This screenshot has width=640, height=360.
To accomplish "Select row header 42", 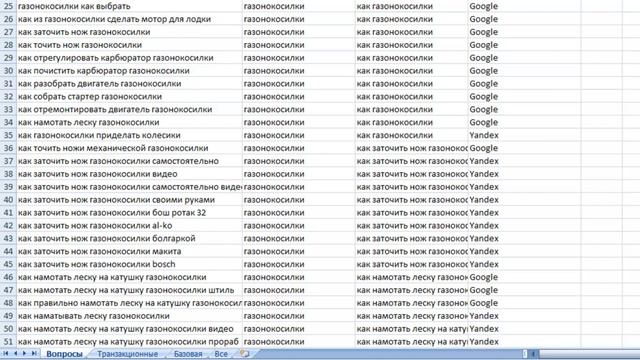I will (x=8, y=226).
